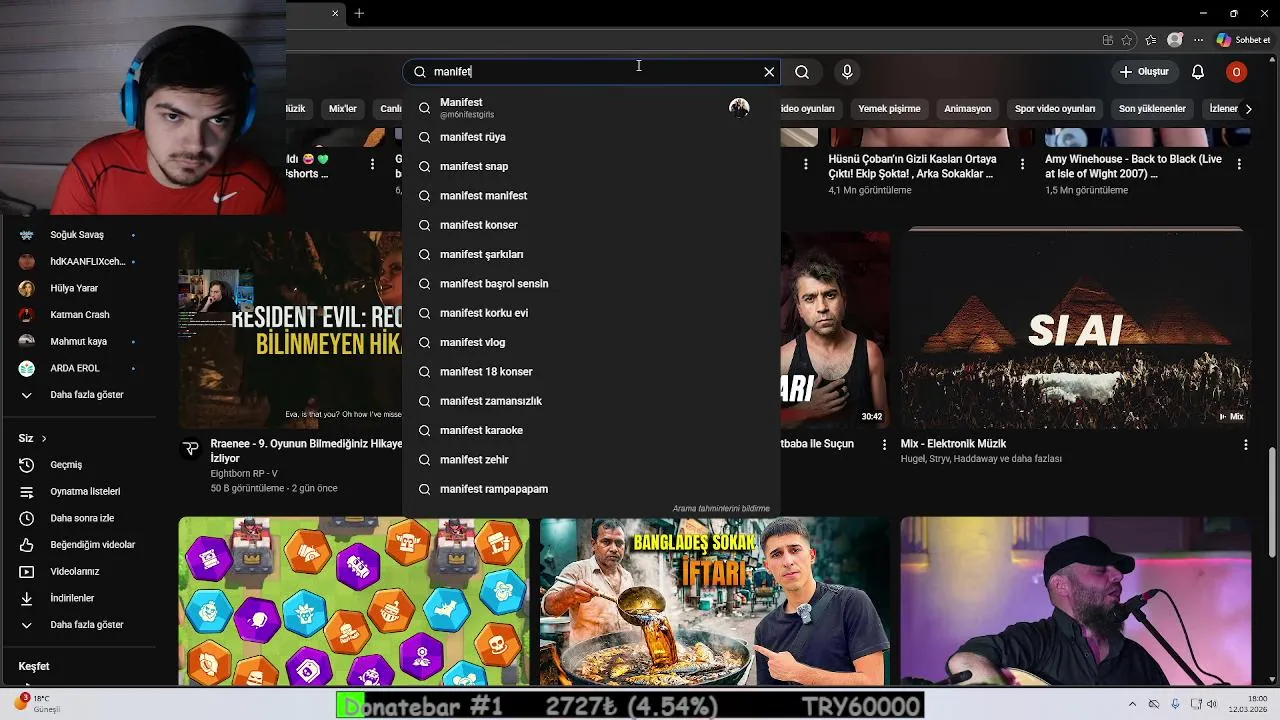
Task: Open the Soğuk Savaş subscription channel
Action: 78,235
